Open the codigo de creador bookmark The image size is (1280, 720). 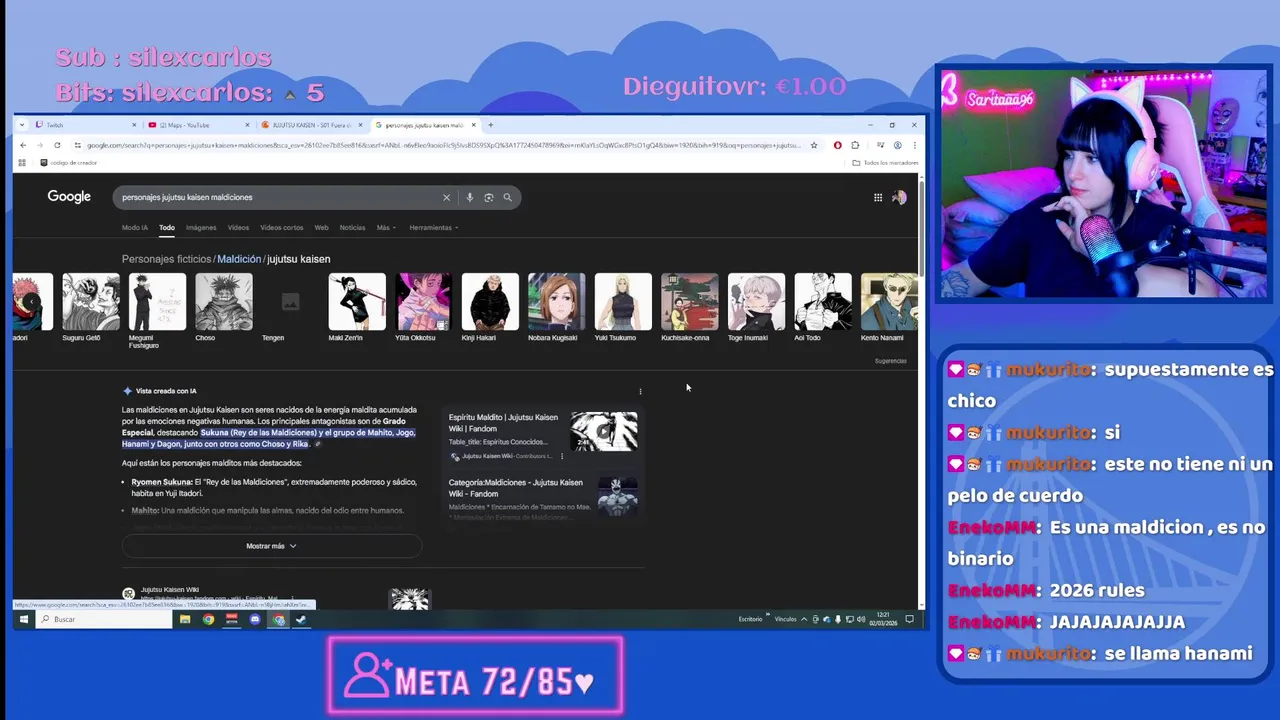point(68,162)
